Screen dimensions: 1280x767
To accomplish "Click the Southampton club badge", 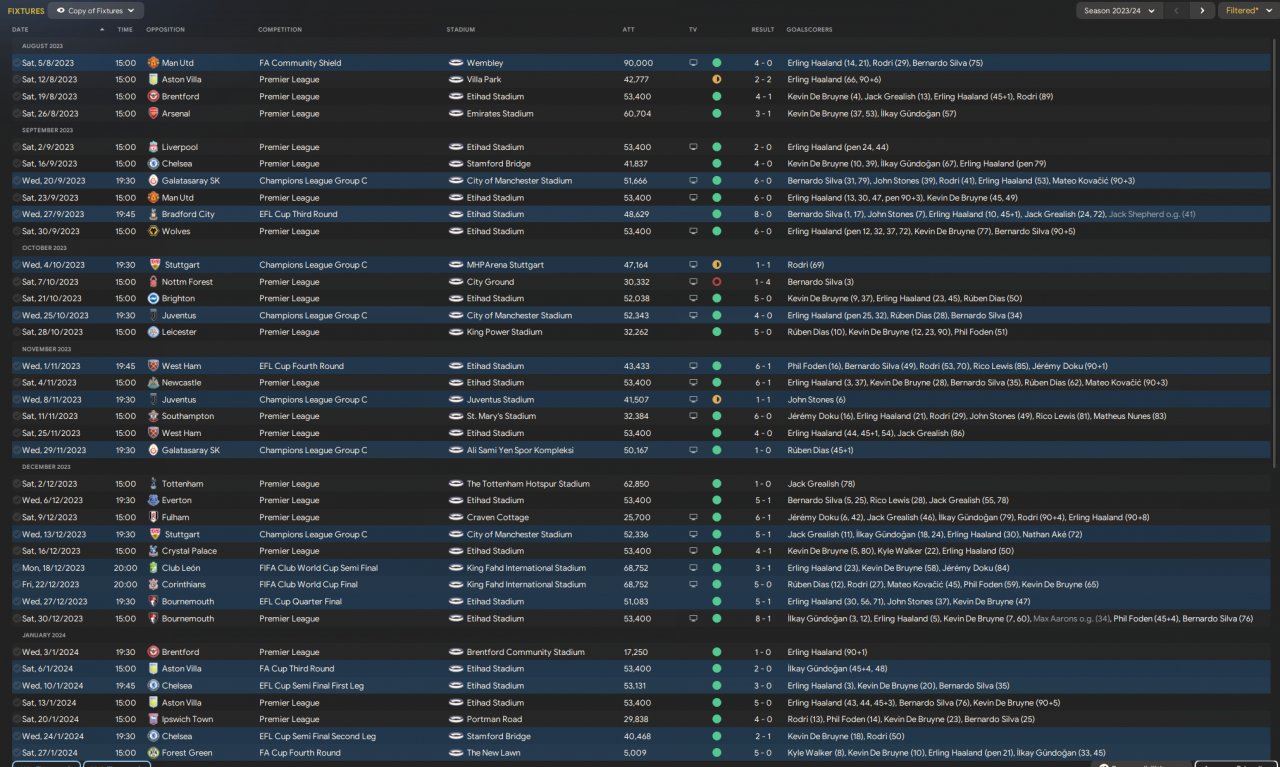I will (153, 416).
